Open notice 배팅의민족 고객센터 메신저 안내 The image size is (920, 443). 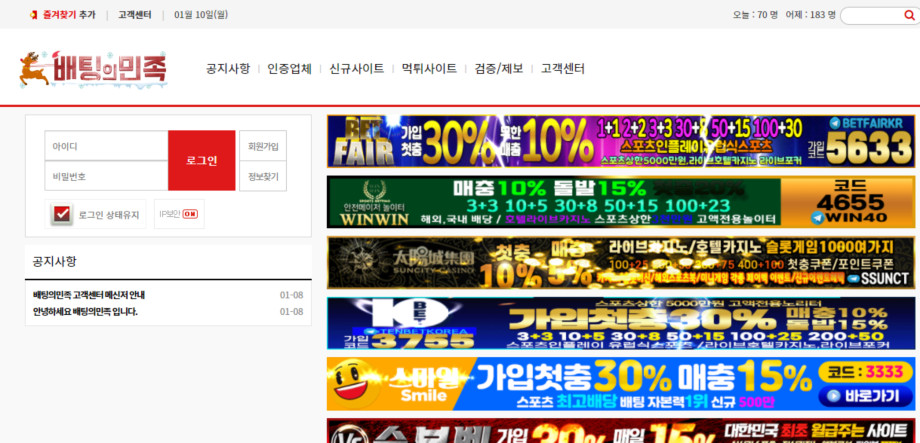pyautogui.click(x=89, y=295)
